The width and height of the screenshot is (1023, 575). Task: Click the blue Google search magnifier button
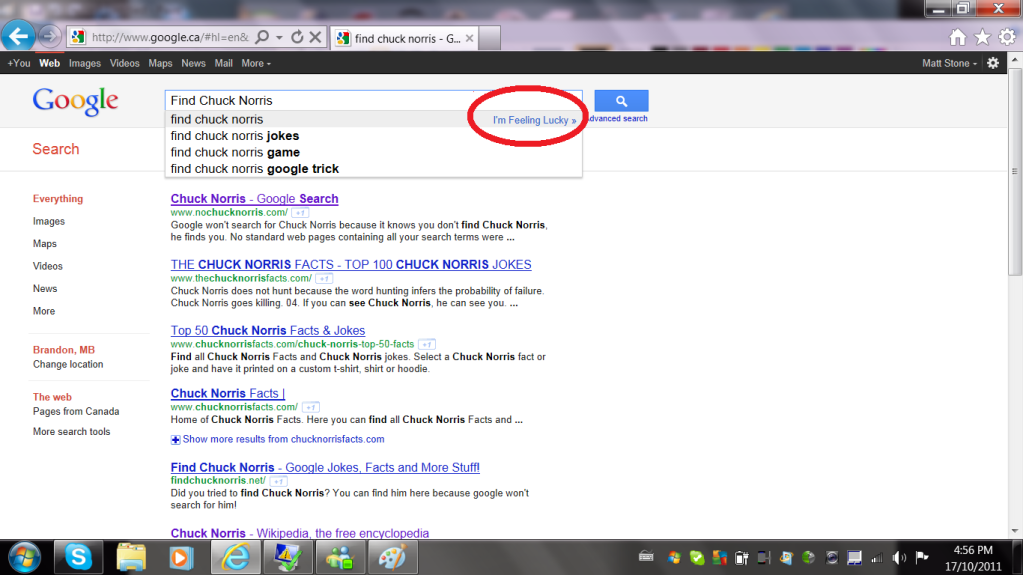621,101
